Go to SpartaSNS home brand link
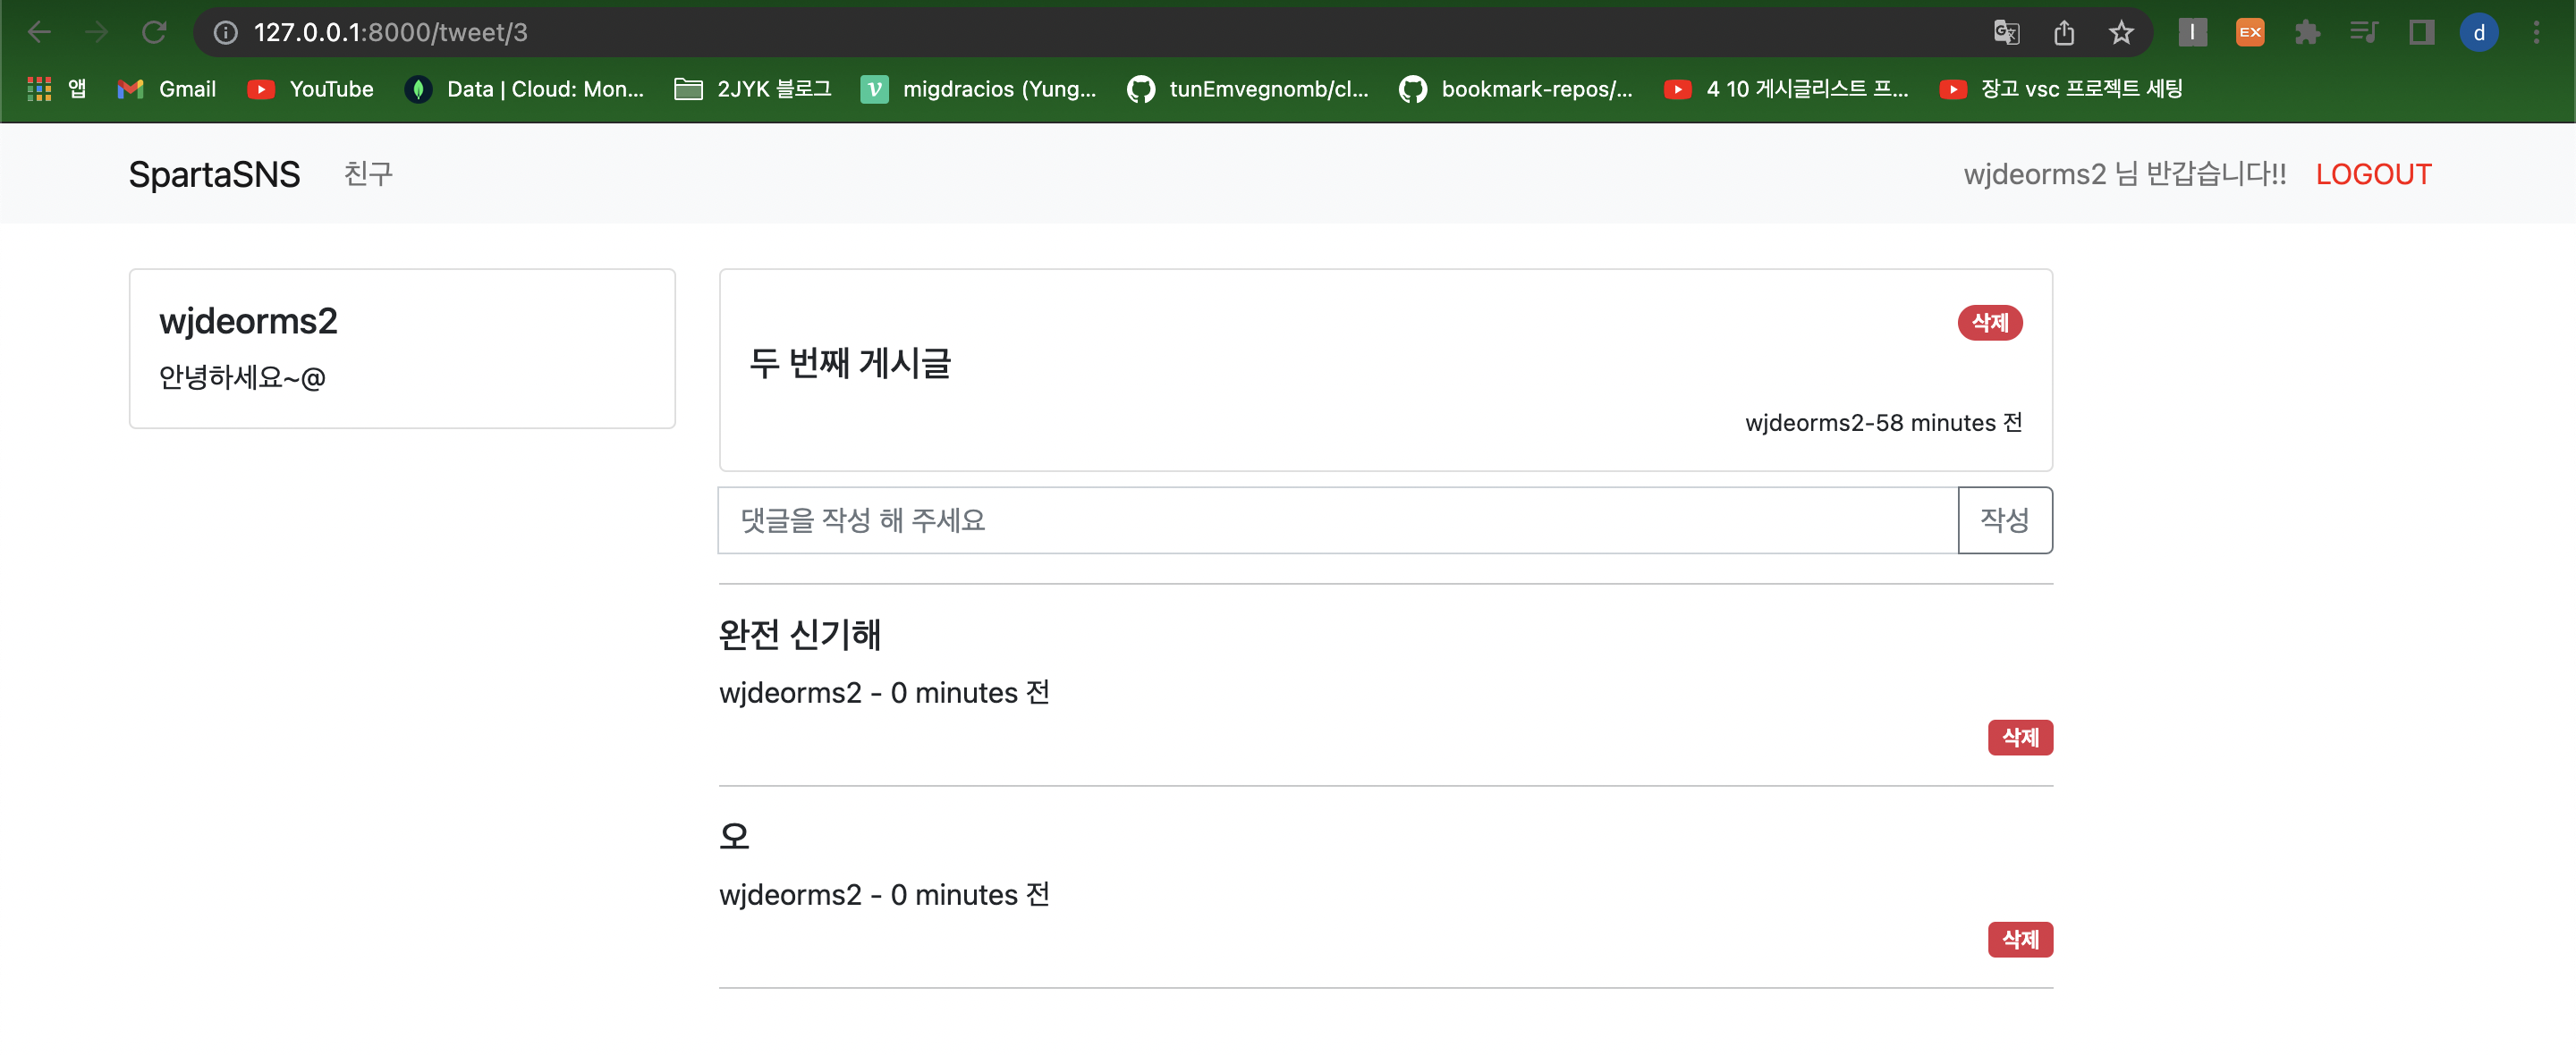Viewport: 2576px width, 1055px height. (x=214, y=174)
